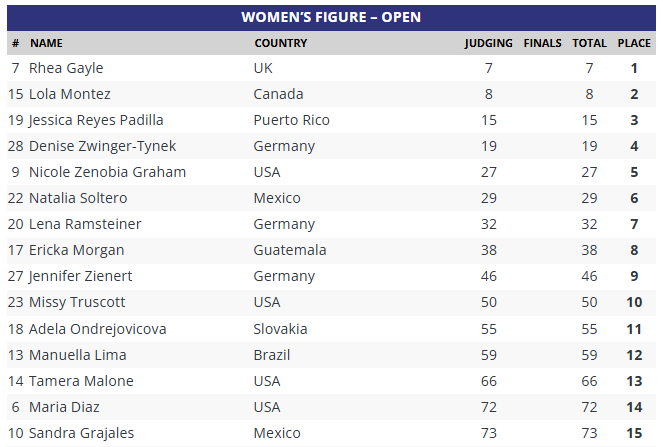Click Jessica Reyes Padilla's name
663x447 pixels.
tap(96, 120)
